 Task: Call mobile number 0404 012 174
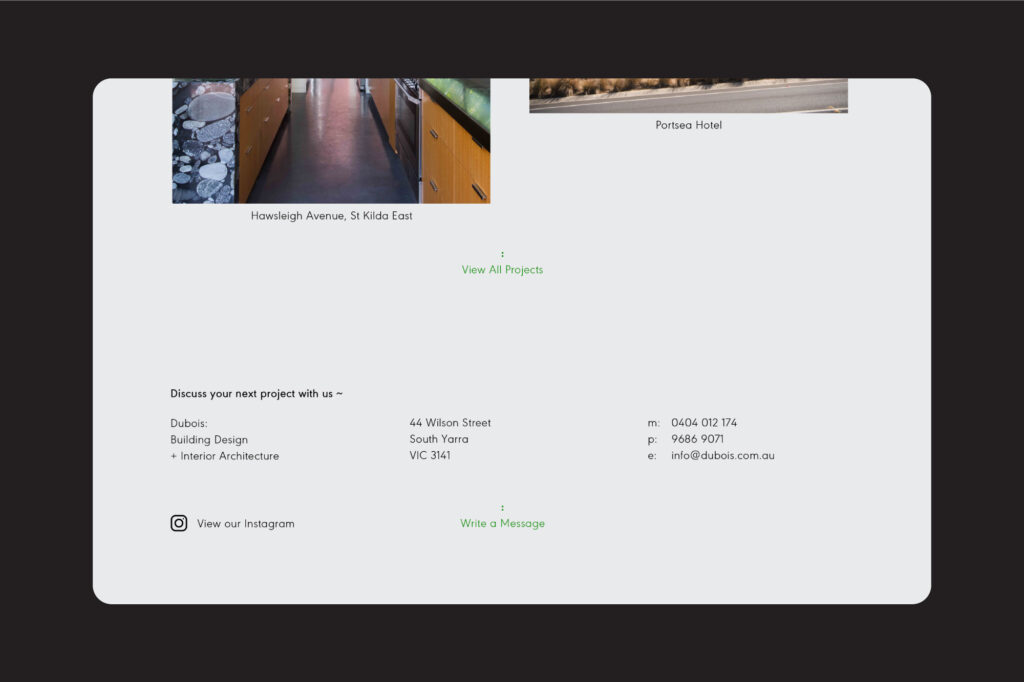click(704, 423)
